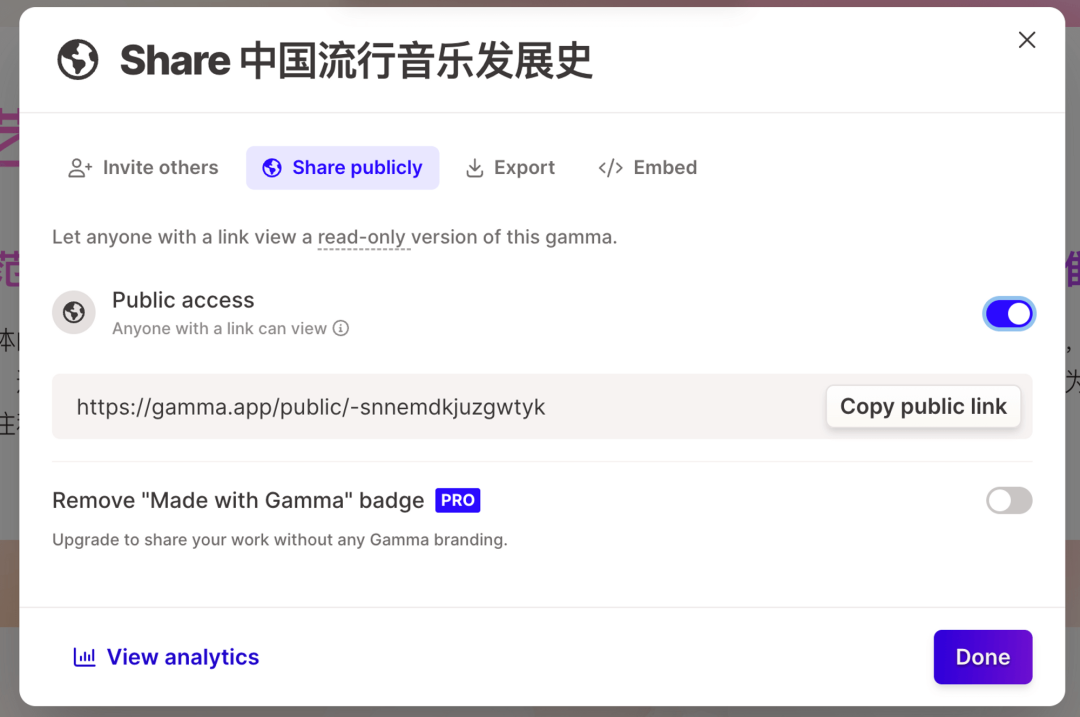The image size is (1080, 717).
Task: Turn off the Public access toggle
Action: coord(1008,314)
